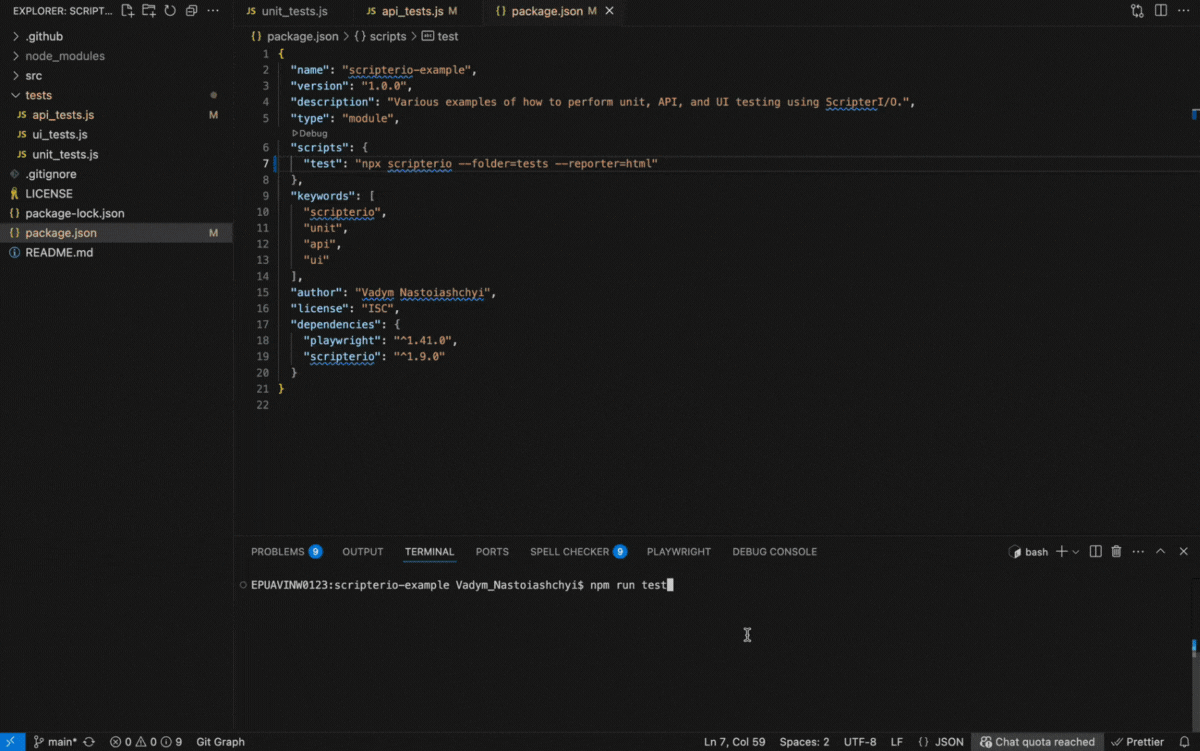Click the New Folder icon in Explorer

tap(147, 9)
